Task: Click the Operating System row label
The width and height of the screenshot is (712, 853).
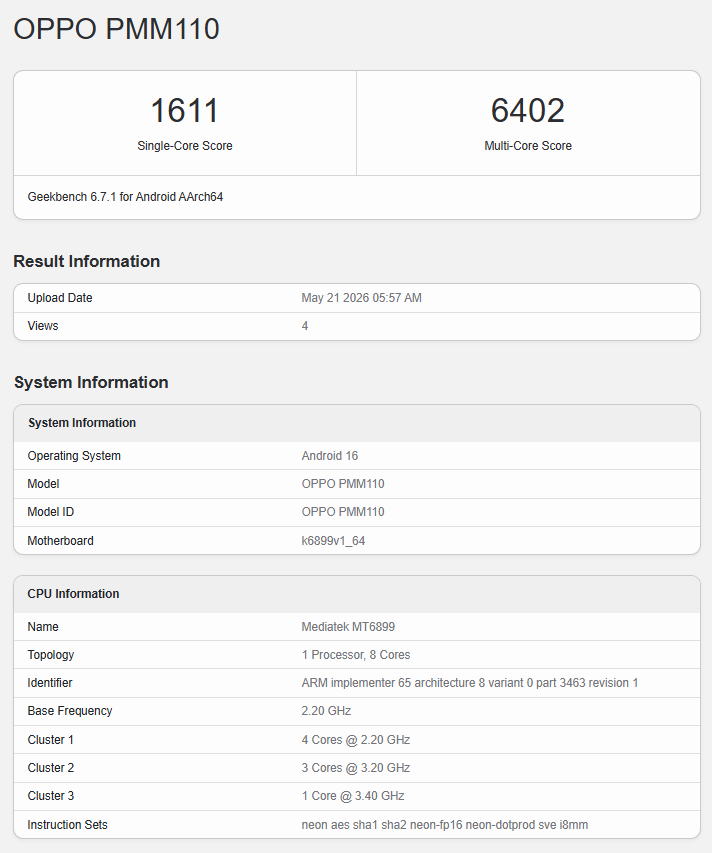Action: 74,456
